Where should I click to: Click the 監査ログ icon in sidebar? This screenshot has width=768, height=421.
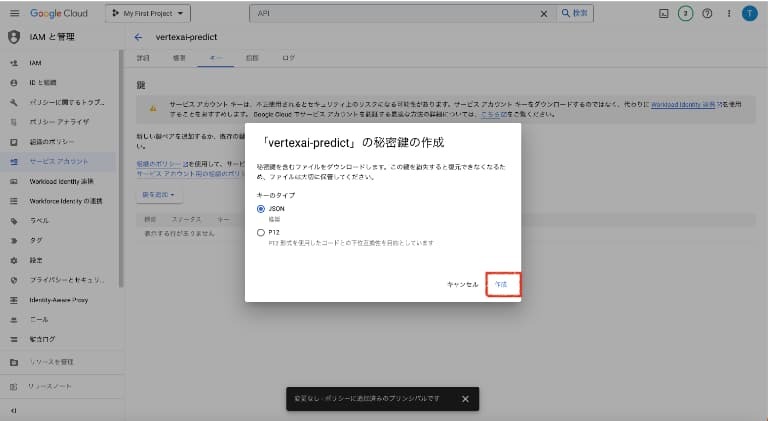pyautogui.click(x=14, y=339)
